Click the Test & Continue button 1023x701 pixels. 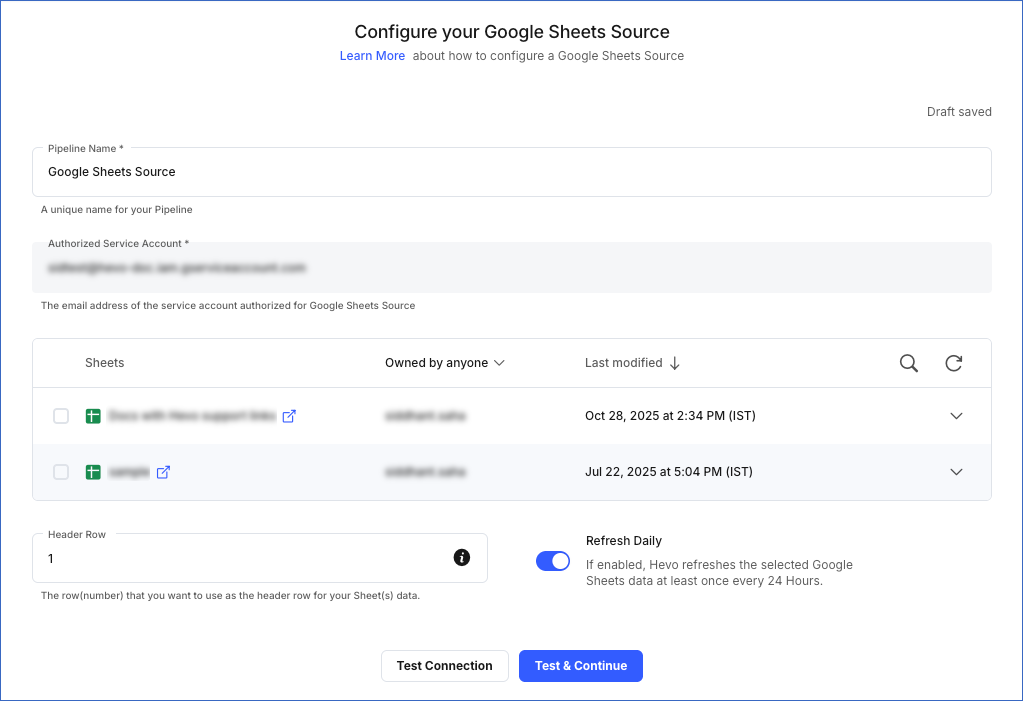pos(580,665)
